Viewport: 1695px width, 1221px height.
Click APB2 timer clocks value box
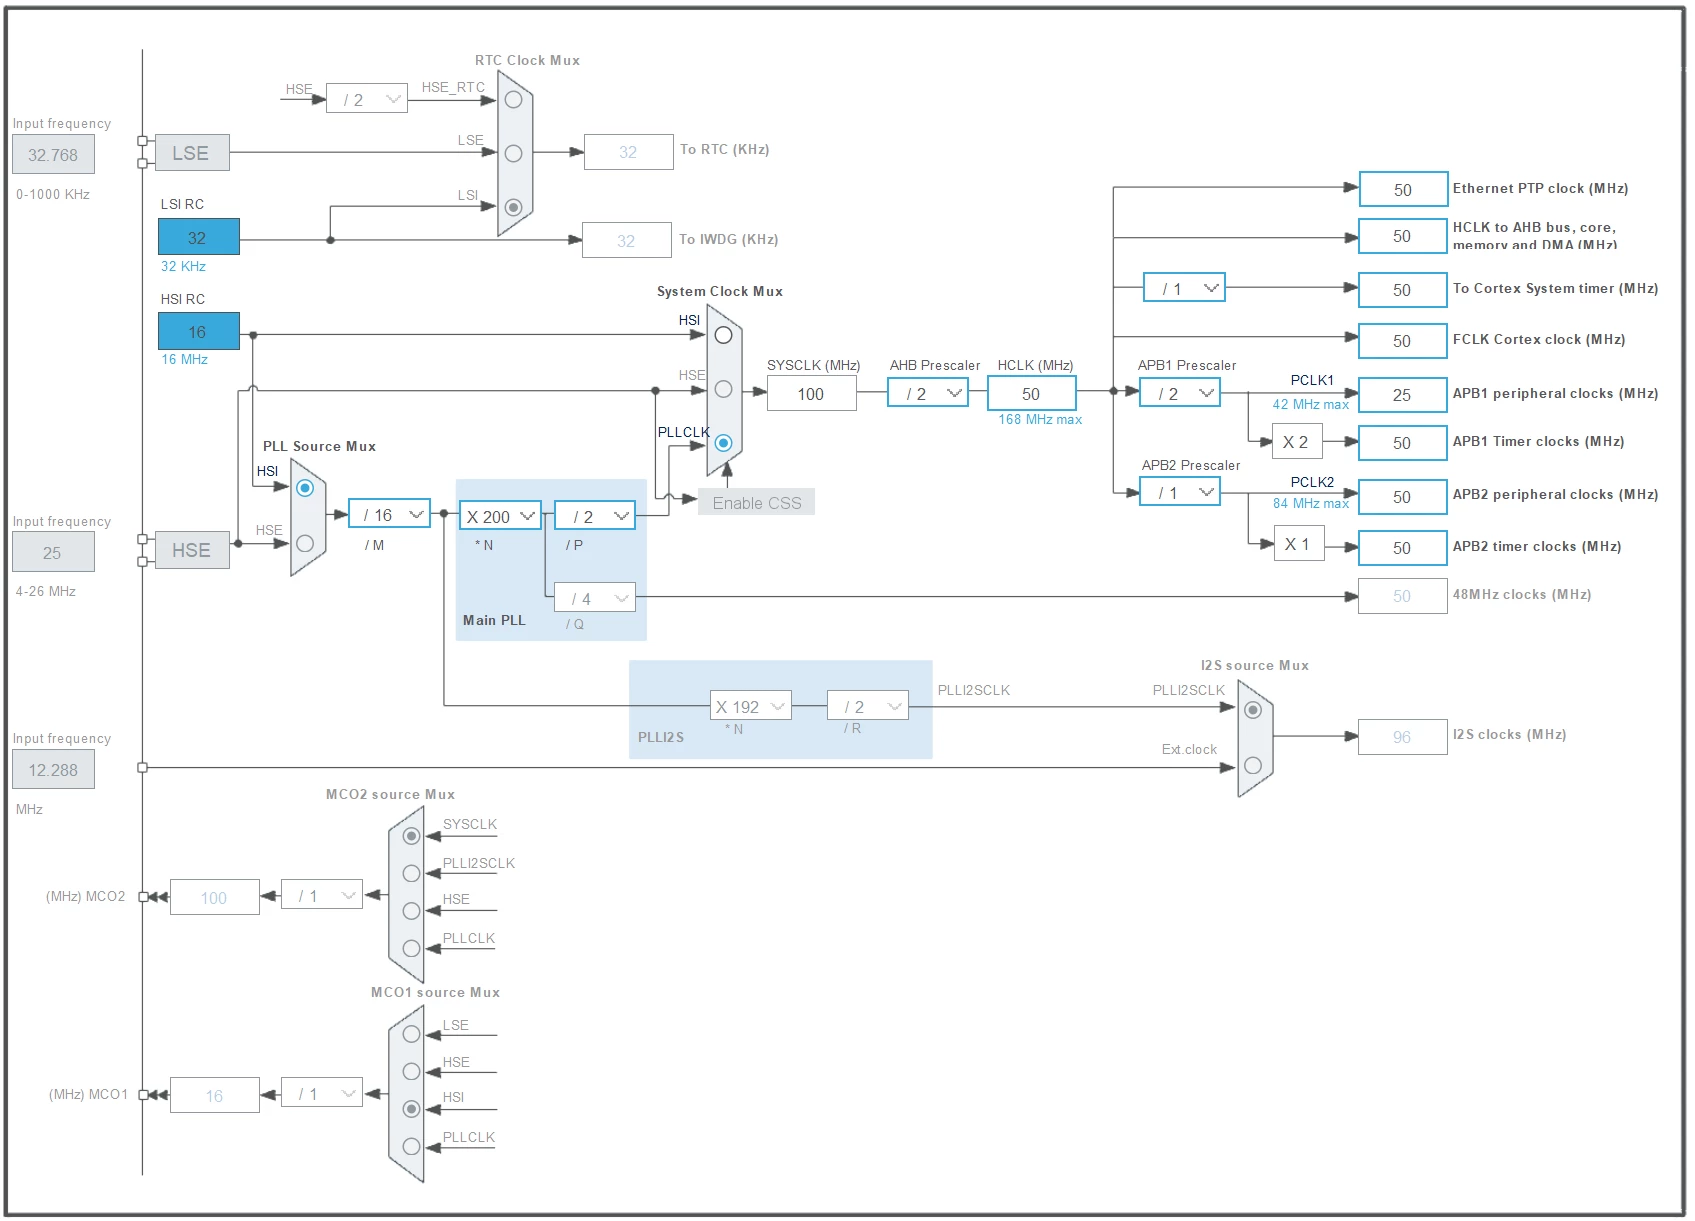pyautogui.click(x=1403, y=548)
